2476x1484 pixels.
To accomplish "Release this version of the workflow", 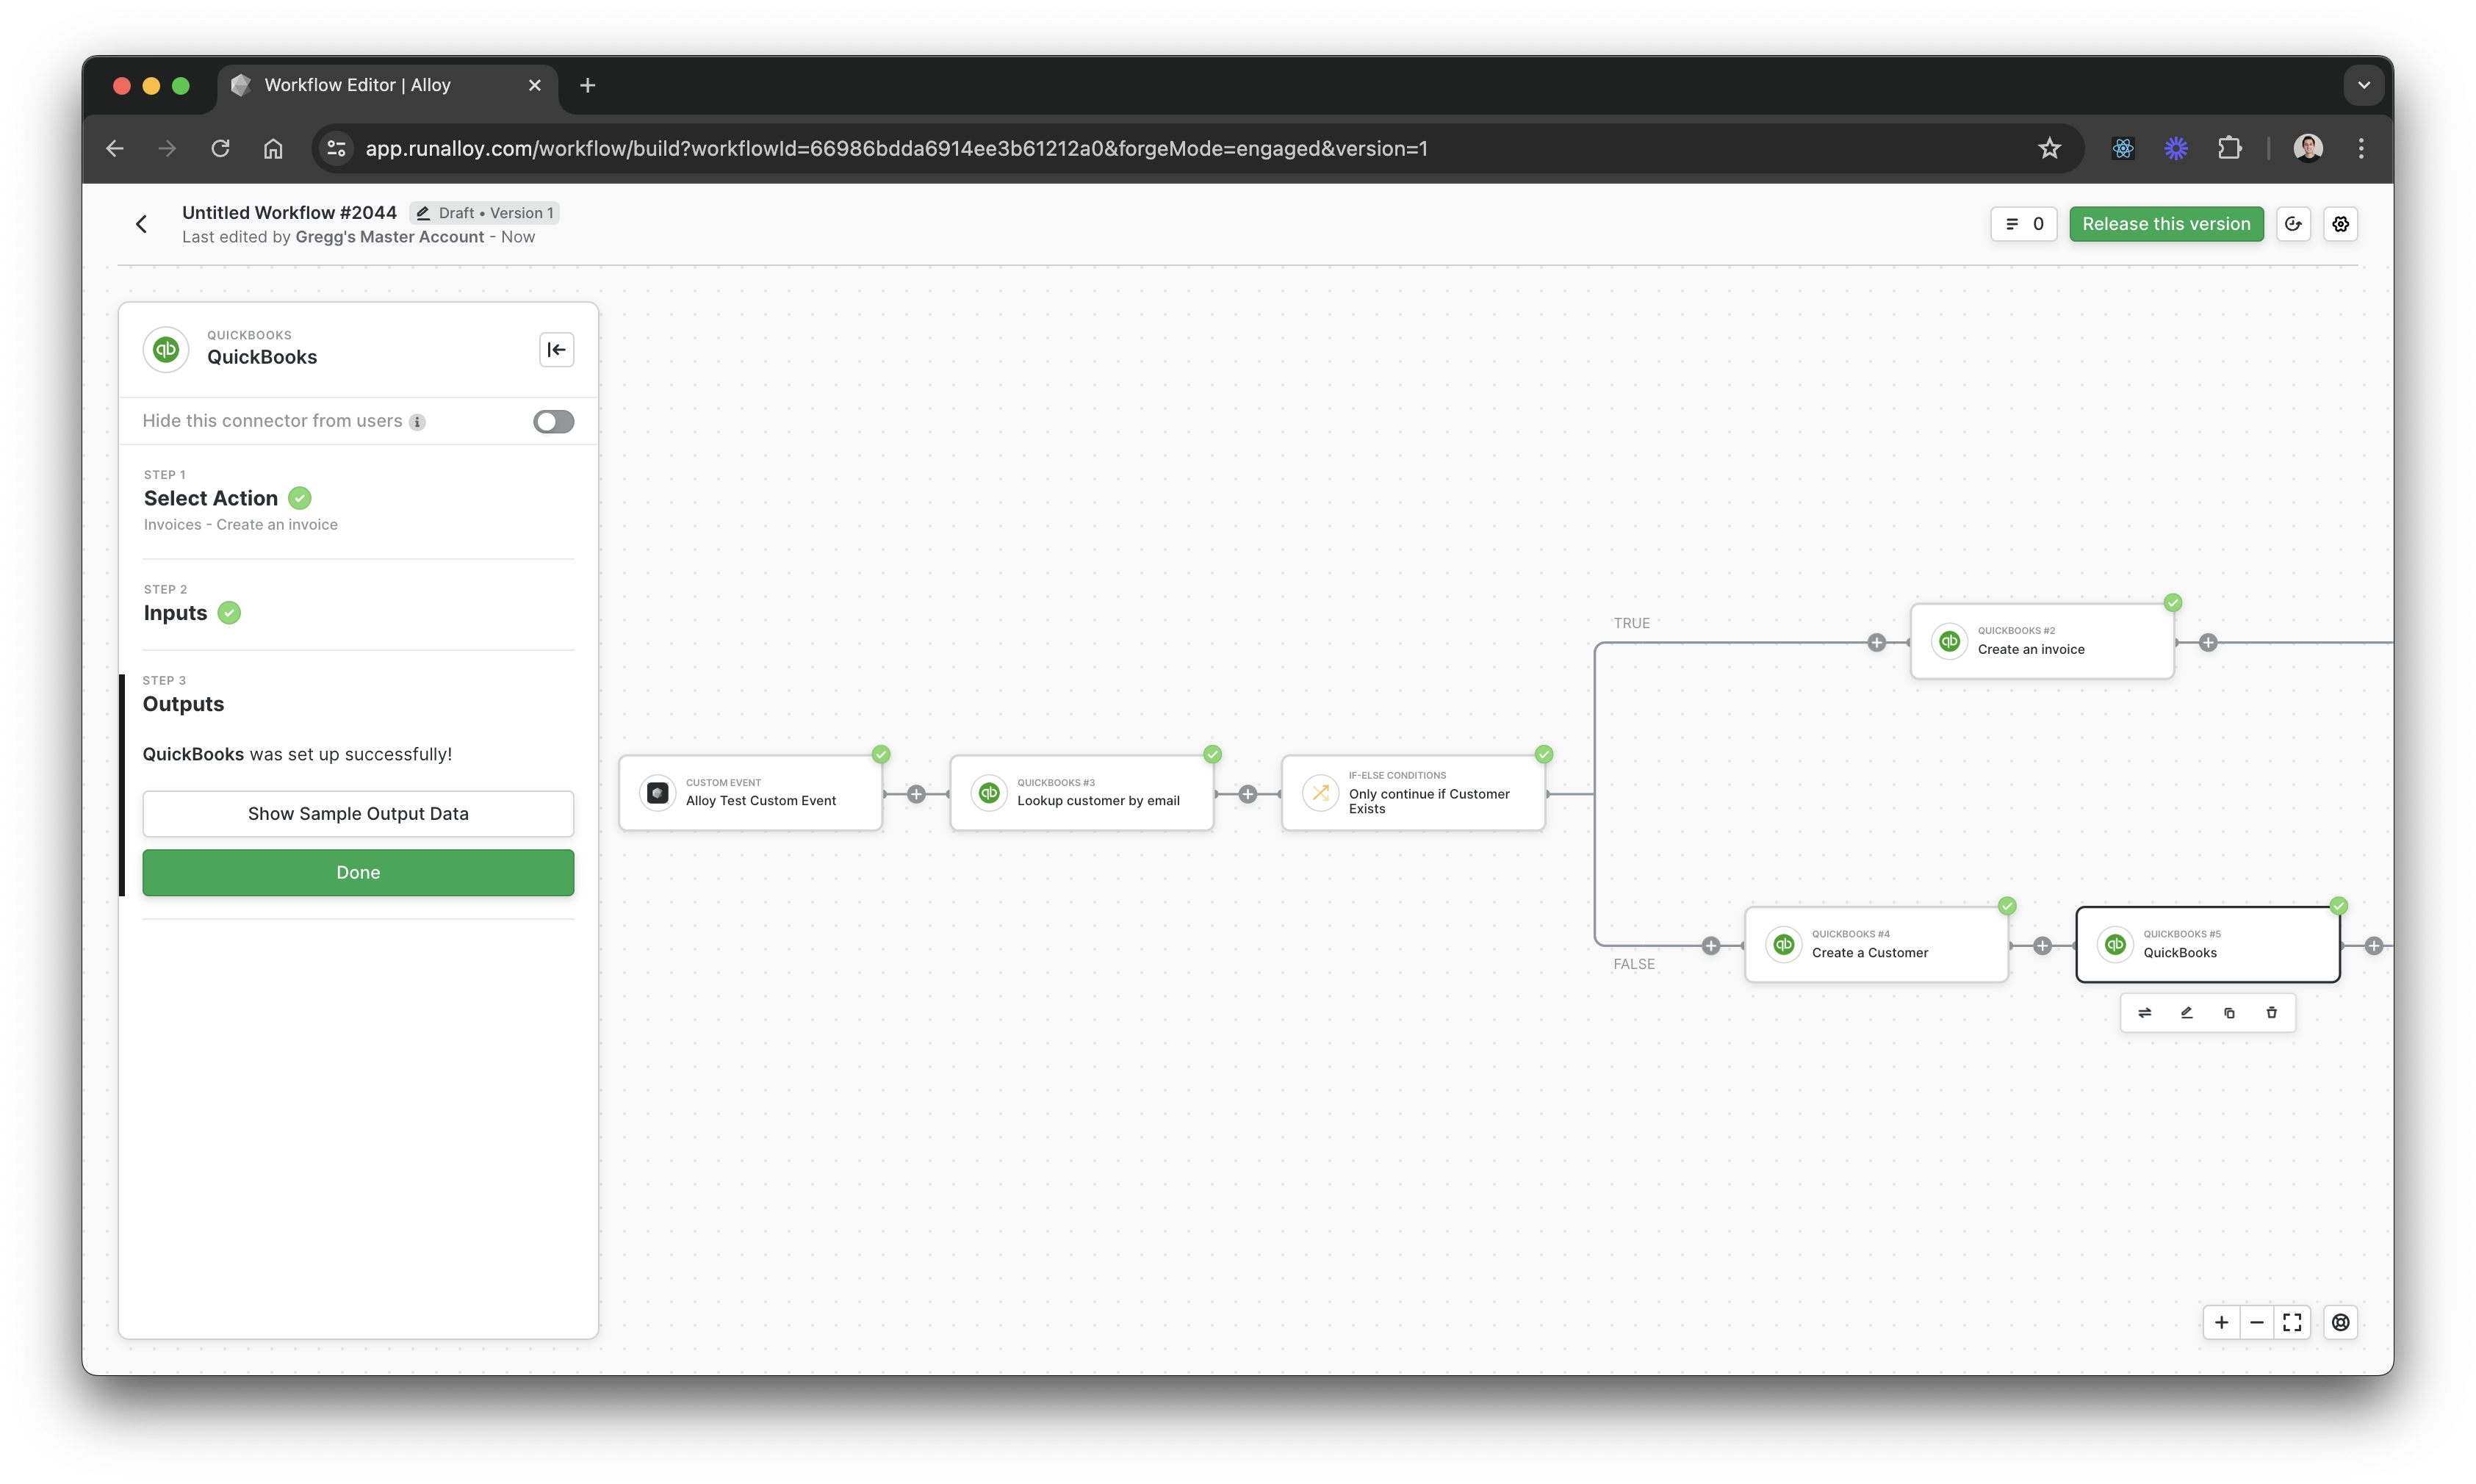I will coord(2165,224).
